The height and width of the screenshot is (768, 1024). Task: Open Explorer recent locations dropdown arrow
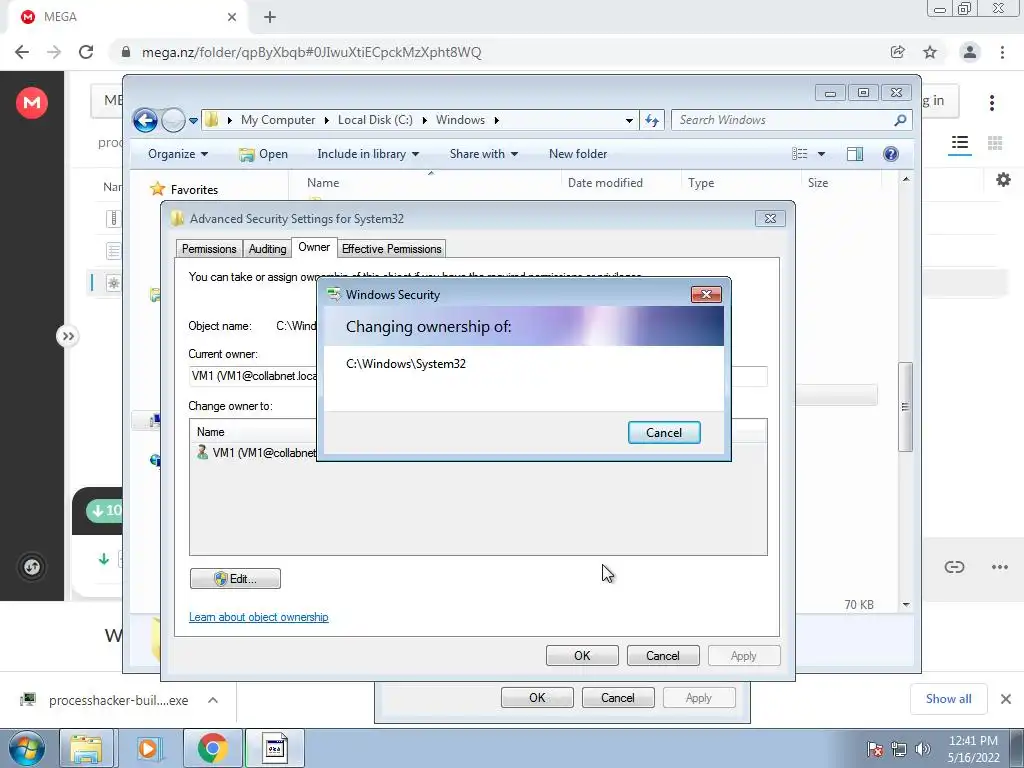pyautogui.click(x=193, y=121)
